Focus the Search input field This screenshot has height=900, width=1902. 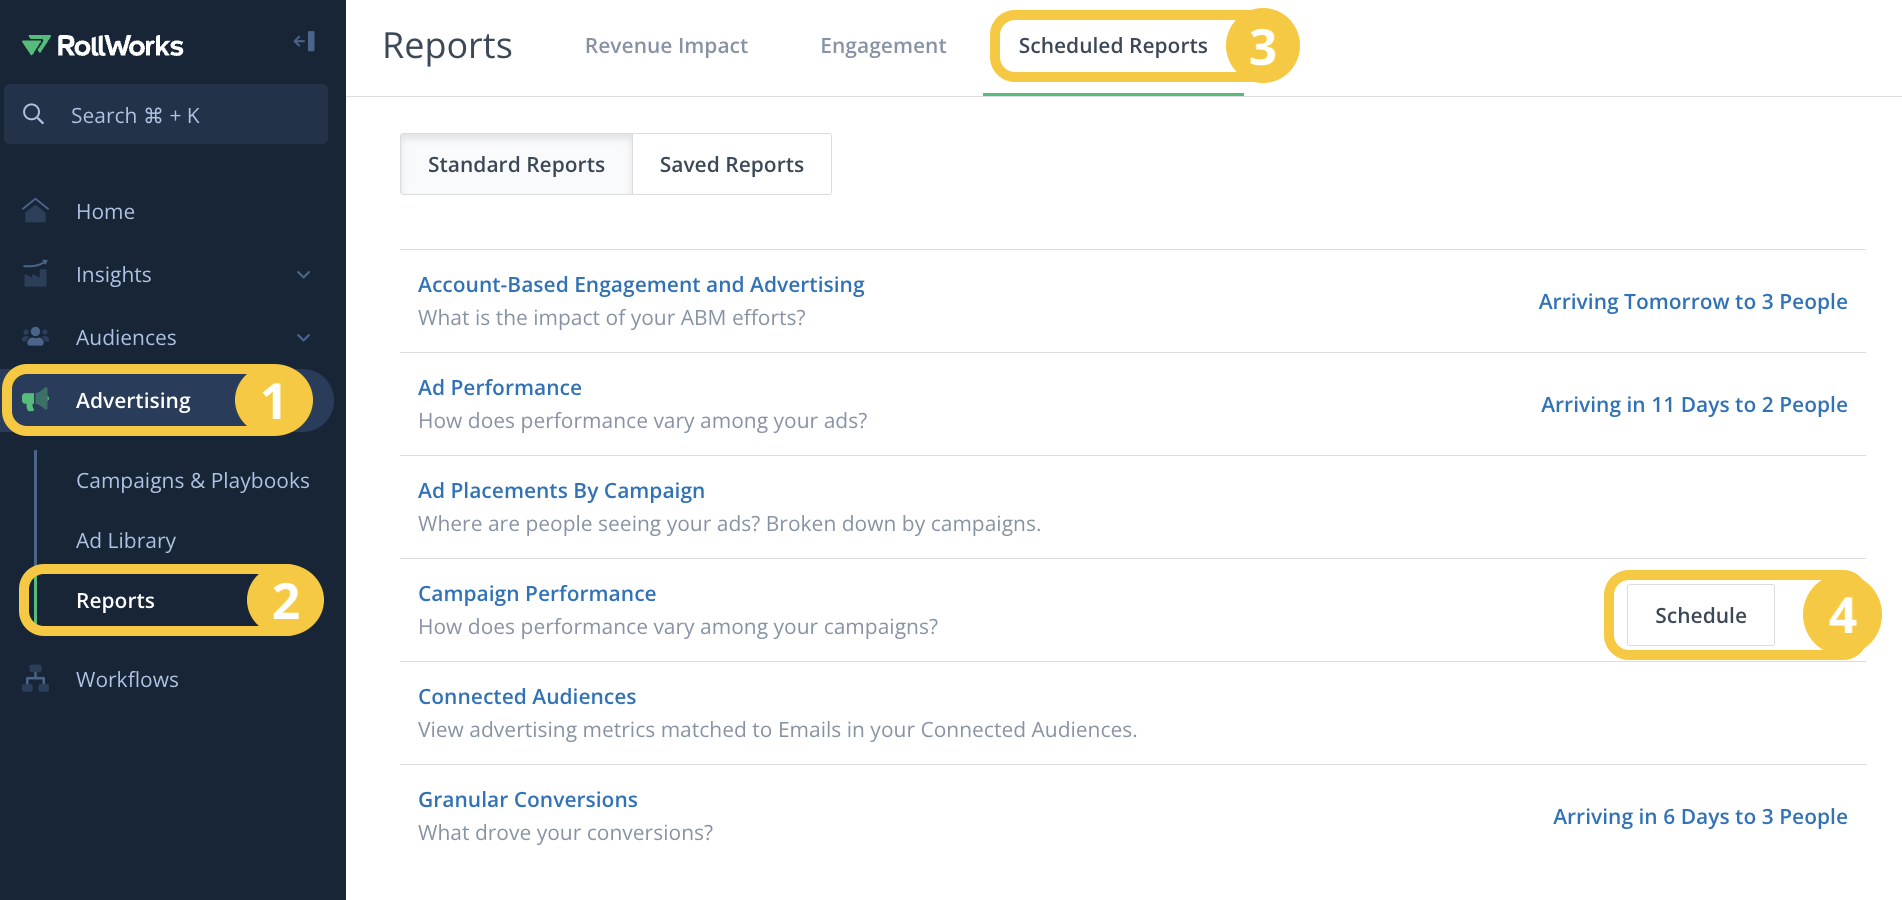pyautogui.click(x=166, y=115)
